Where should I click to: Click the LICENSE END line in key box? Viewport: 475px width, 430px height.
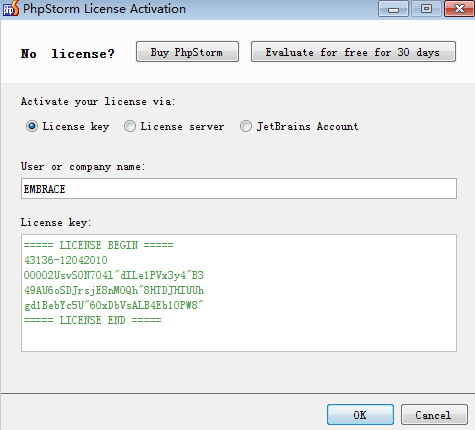click(93, 320)
